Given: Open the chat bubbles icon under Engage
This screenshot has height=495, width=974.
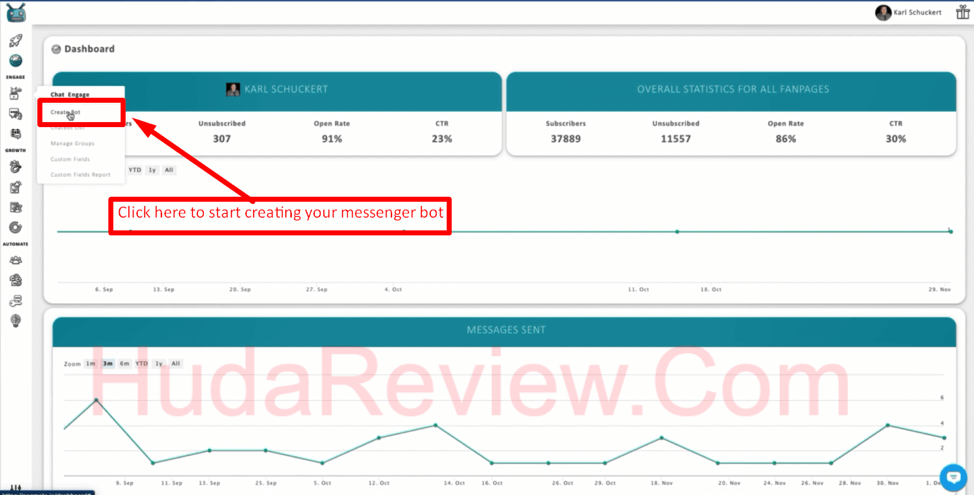Looking at the screenshot, I should (16, 114).
